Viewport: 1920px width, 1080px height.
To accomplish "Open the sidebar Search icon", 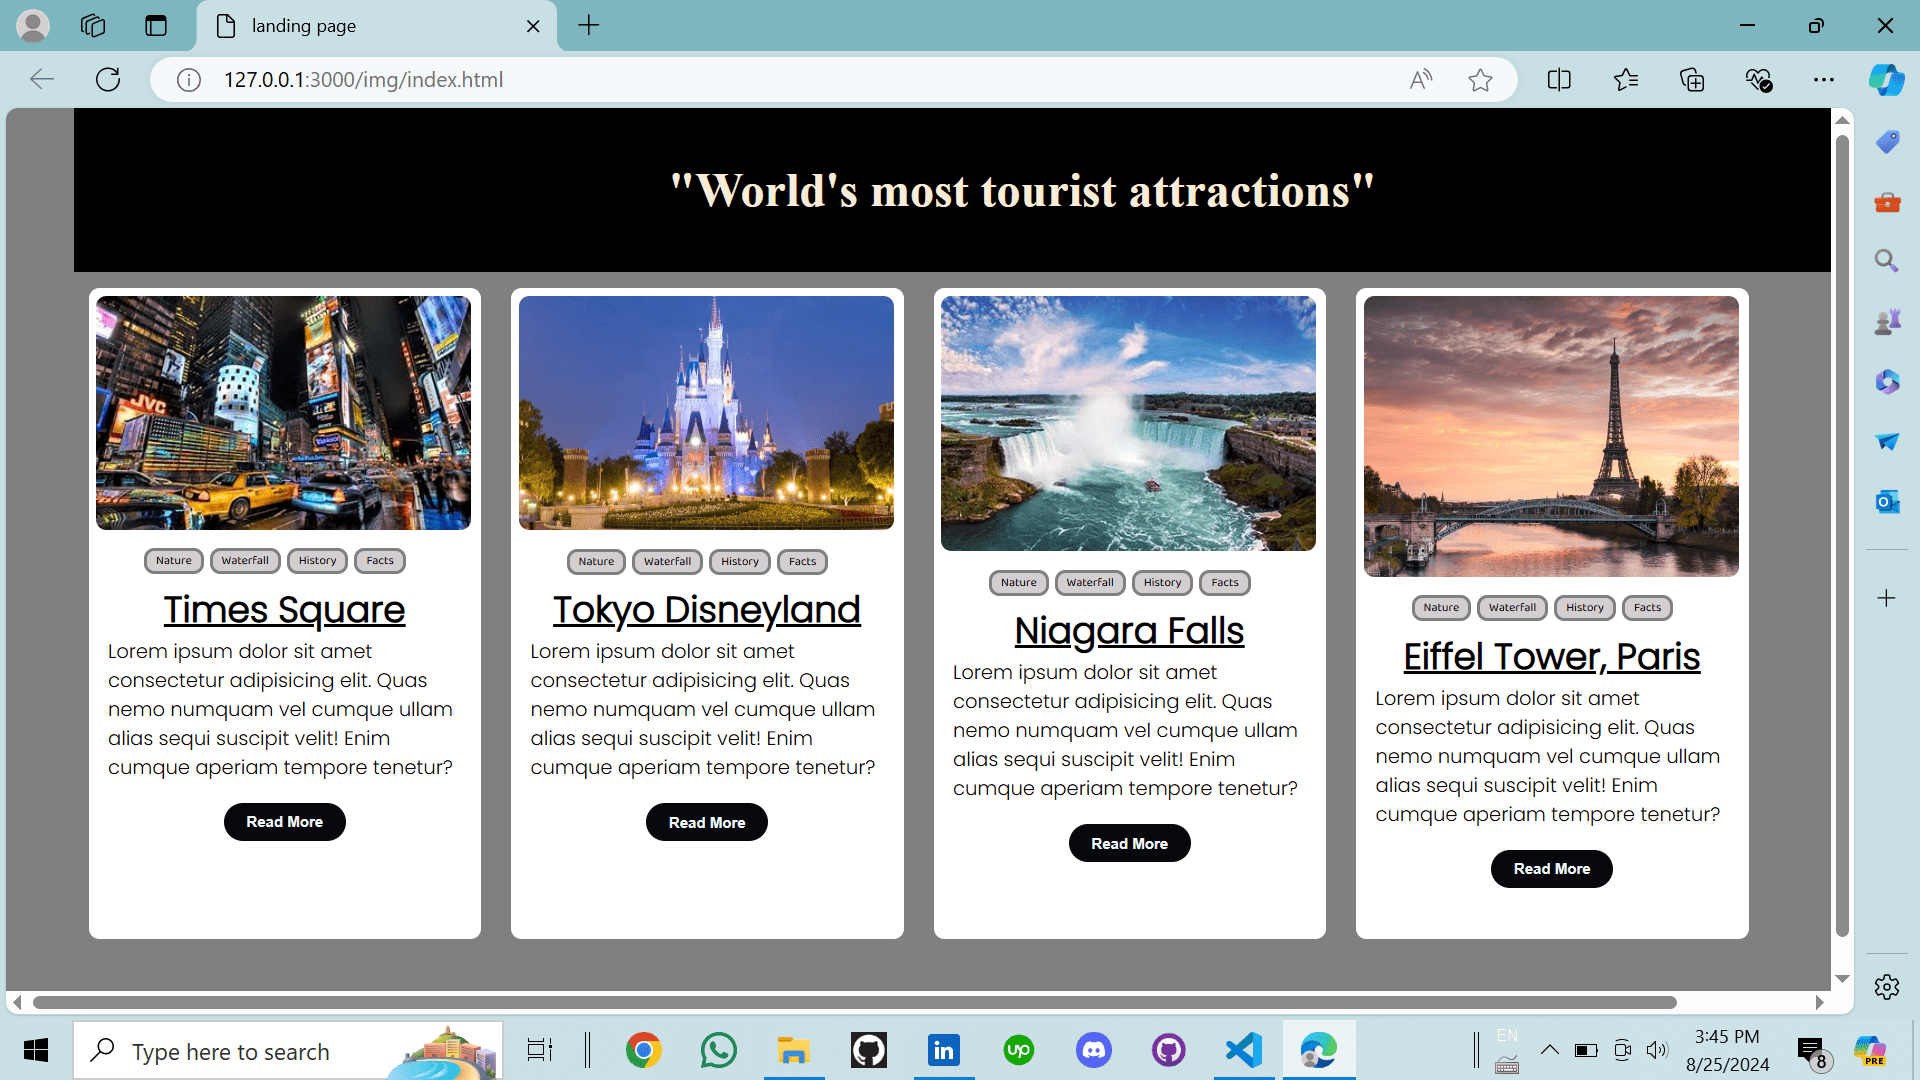I will pyautogui.click(x=1887, y=261).
